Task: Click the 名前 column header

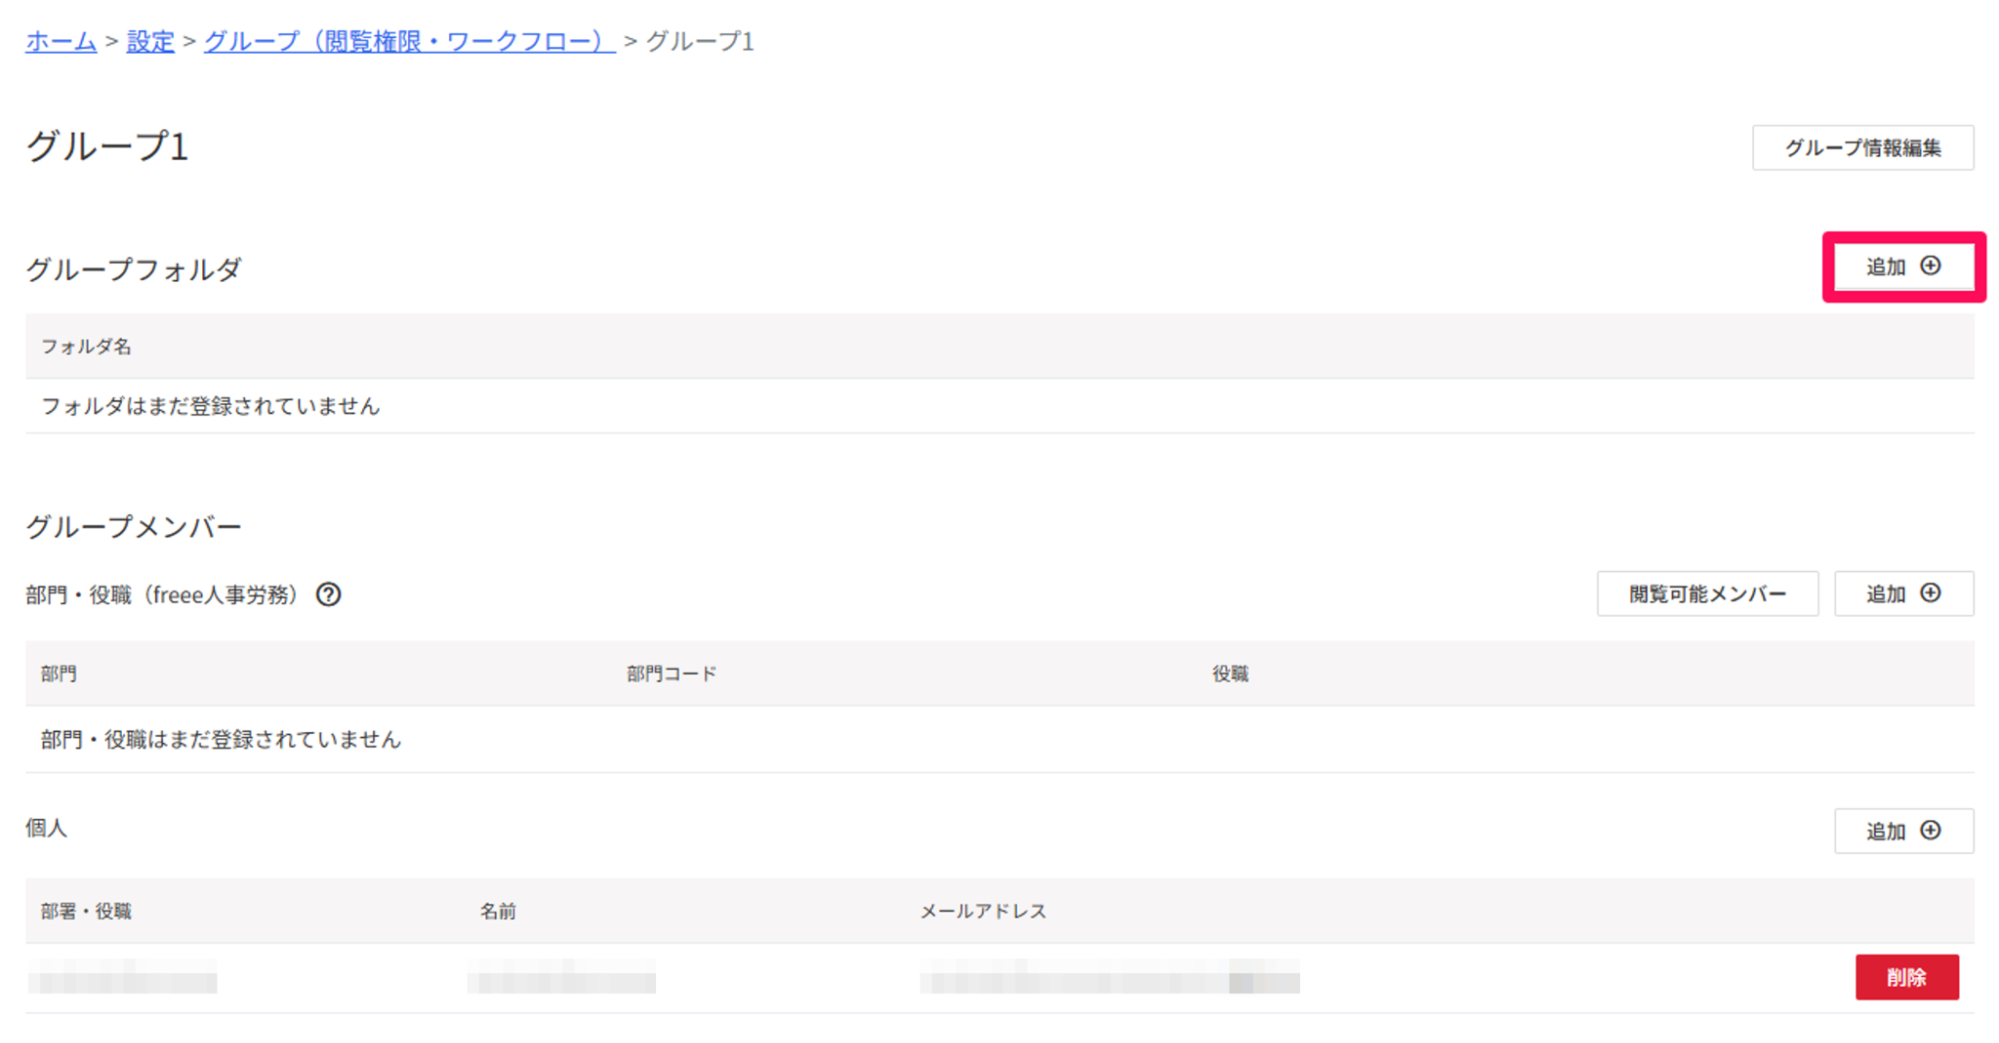Action: coord(498,911)
